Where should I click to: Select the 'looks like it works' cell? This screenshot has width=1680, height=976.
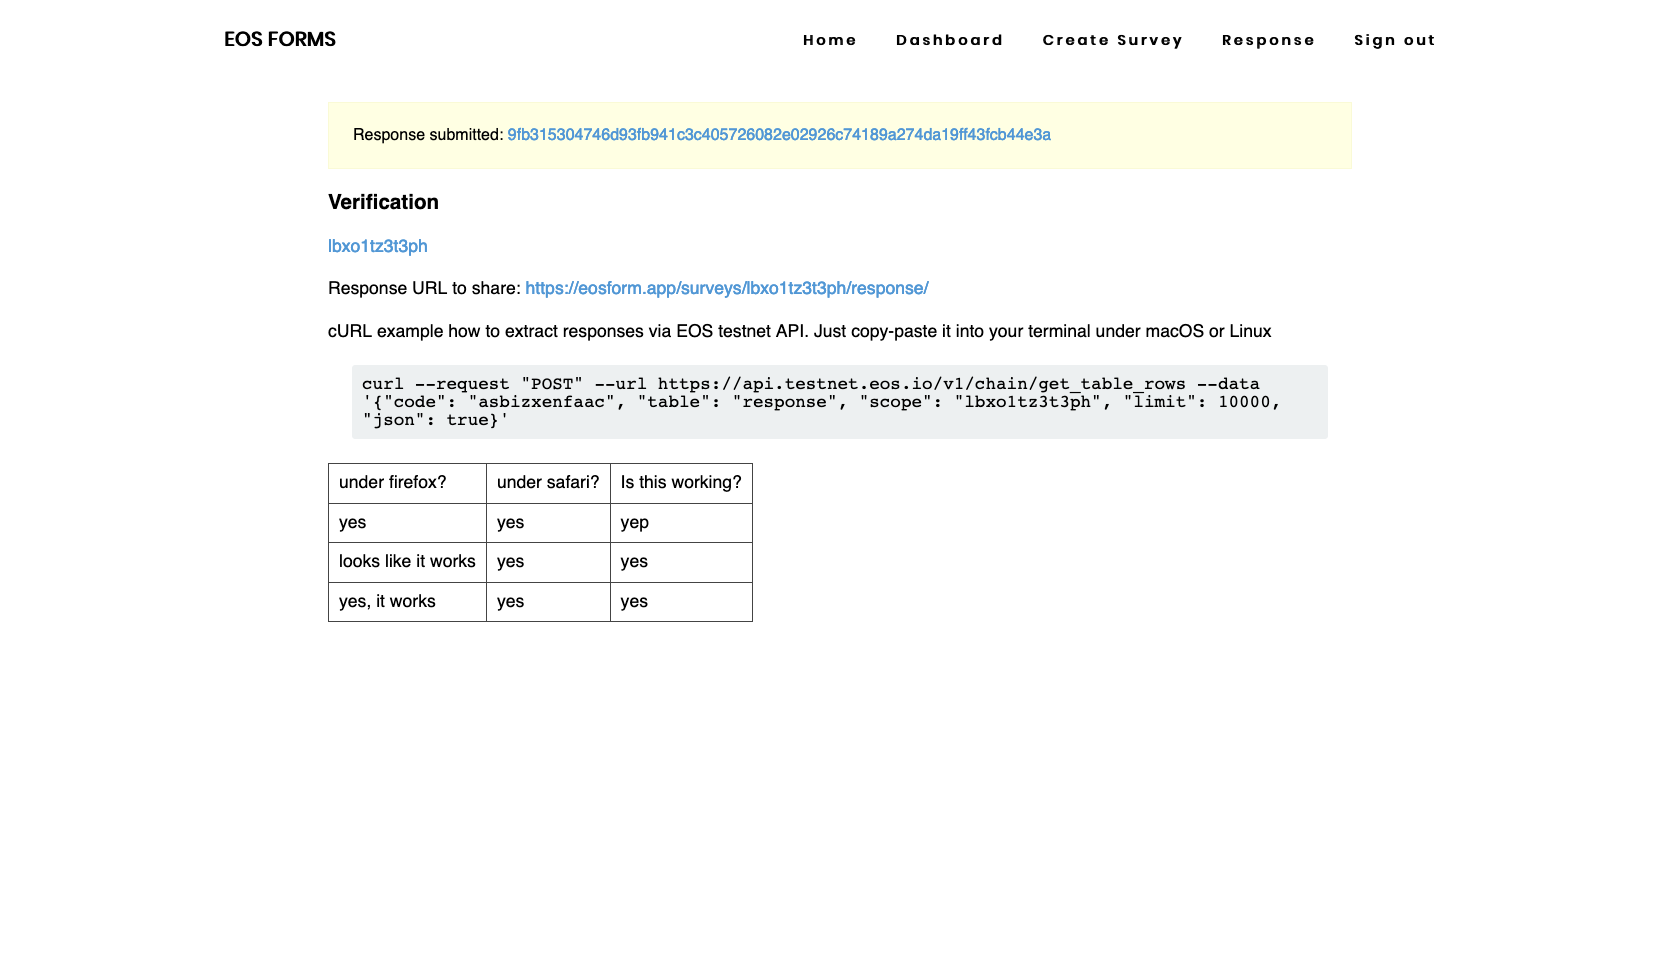[407, 562]
